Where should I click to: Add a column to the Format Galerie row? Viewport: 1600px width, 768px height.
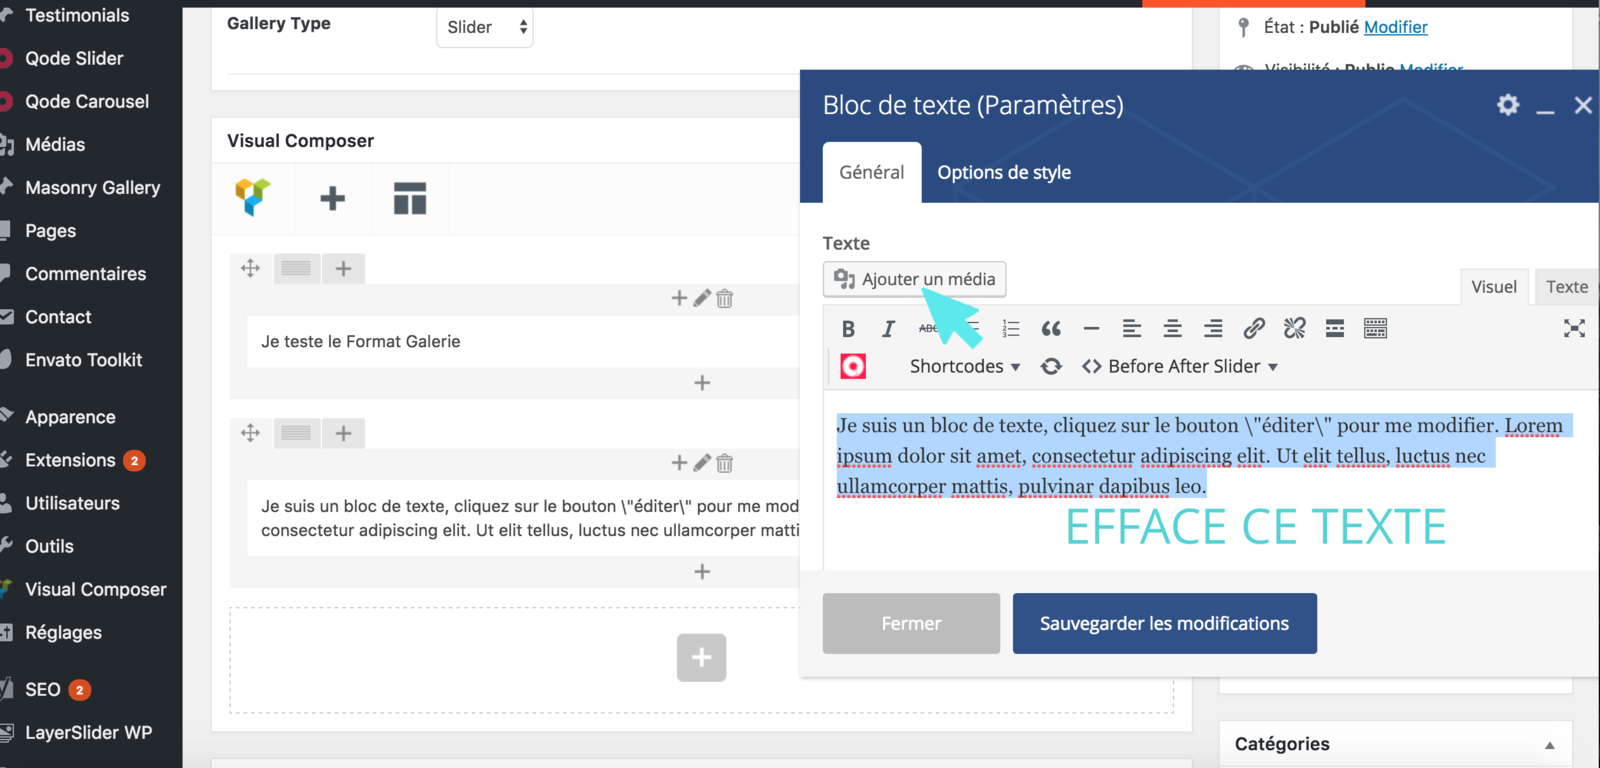(343, 268)
